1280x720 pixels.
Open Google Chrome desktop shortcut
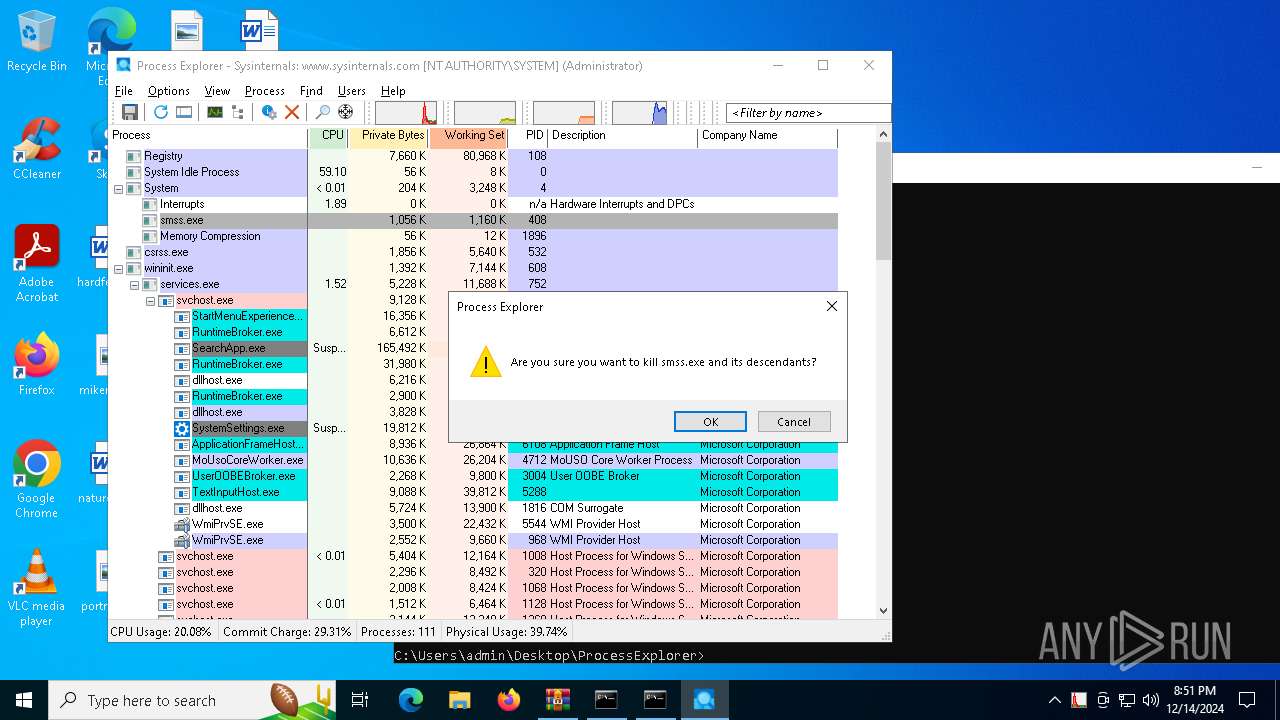tap(37, 480)
